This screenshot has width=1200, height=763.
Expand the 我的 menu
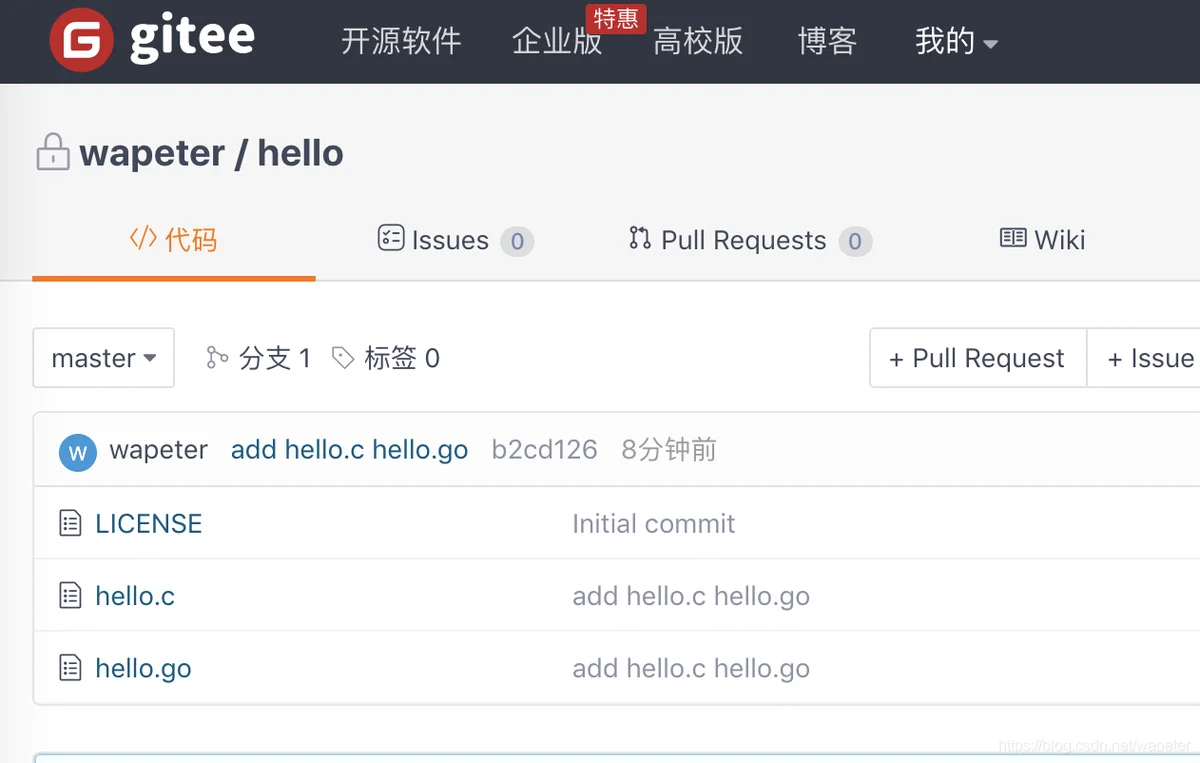pyautogui.click(x=956, y=41)
